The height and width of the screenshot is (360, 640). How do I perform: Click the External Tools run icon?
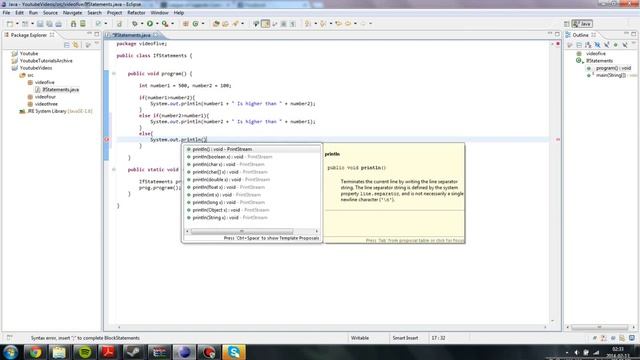pyautogui.click(x=165, y=24)
